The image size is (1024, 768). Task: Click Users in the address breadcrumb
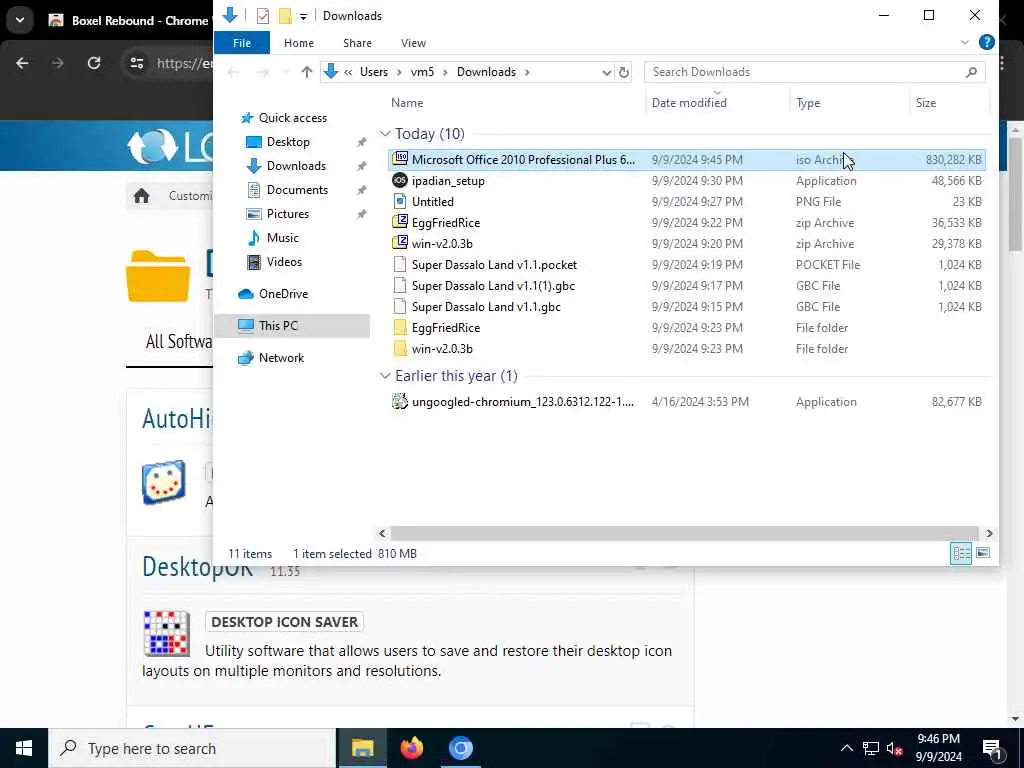point(374,72)
